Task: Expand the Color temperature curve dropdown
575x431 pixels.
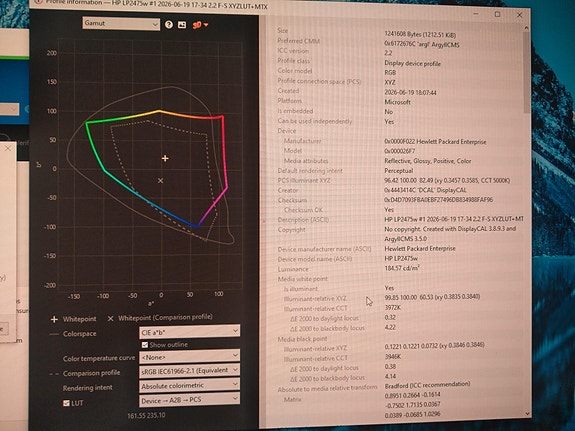Action: [x=189, y=357]
